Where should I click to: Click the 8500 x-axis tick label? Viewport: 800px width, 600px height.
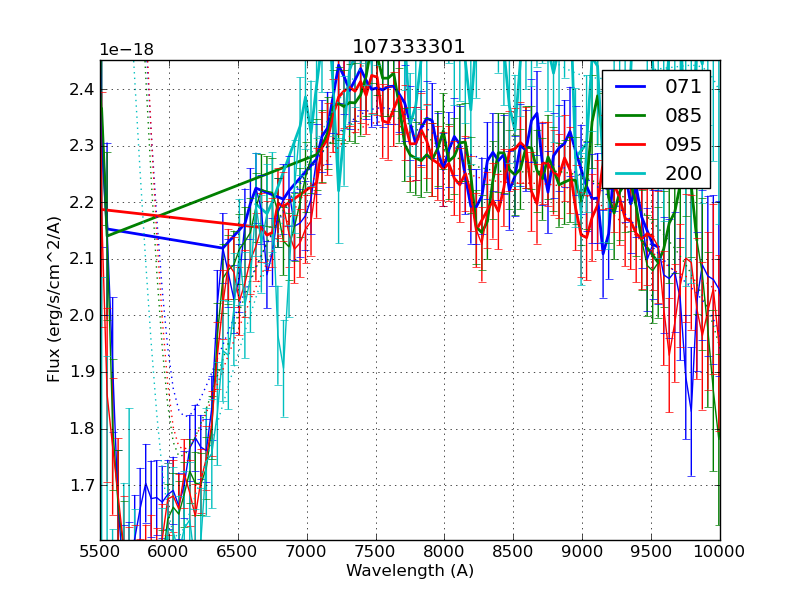(x=513, y=551)
